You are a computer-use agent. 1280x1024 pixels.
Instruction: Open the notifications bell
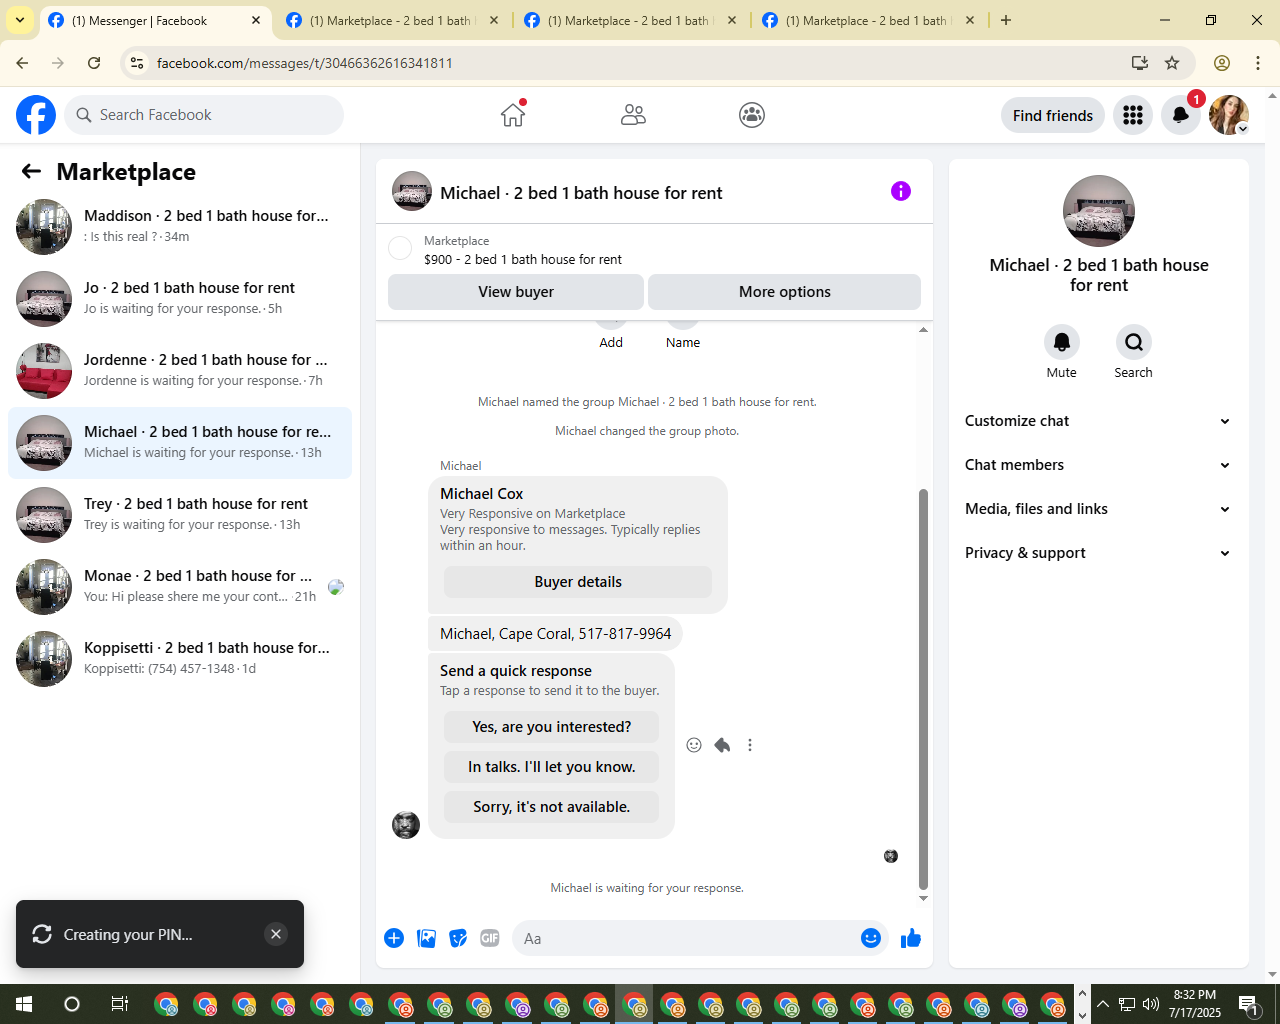click(x=1181, y=115)
